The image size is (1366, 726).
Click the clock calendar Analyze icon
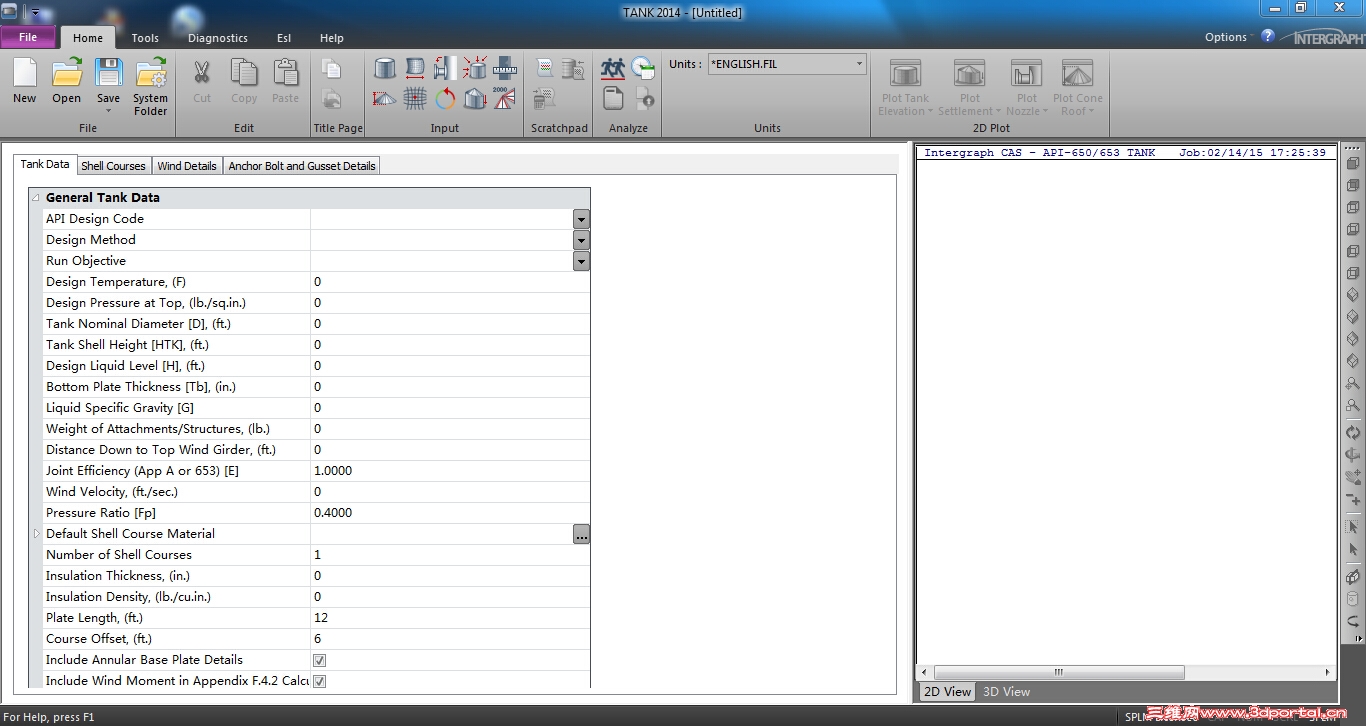tap(643, 68)
